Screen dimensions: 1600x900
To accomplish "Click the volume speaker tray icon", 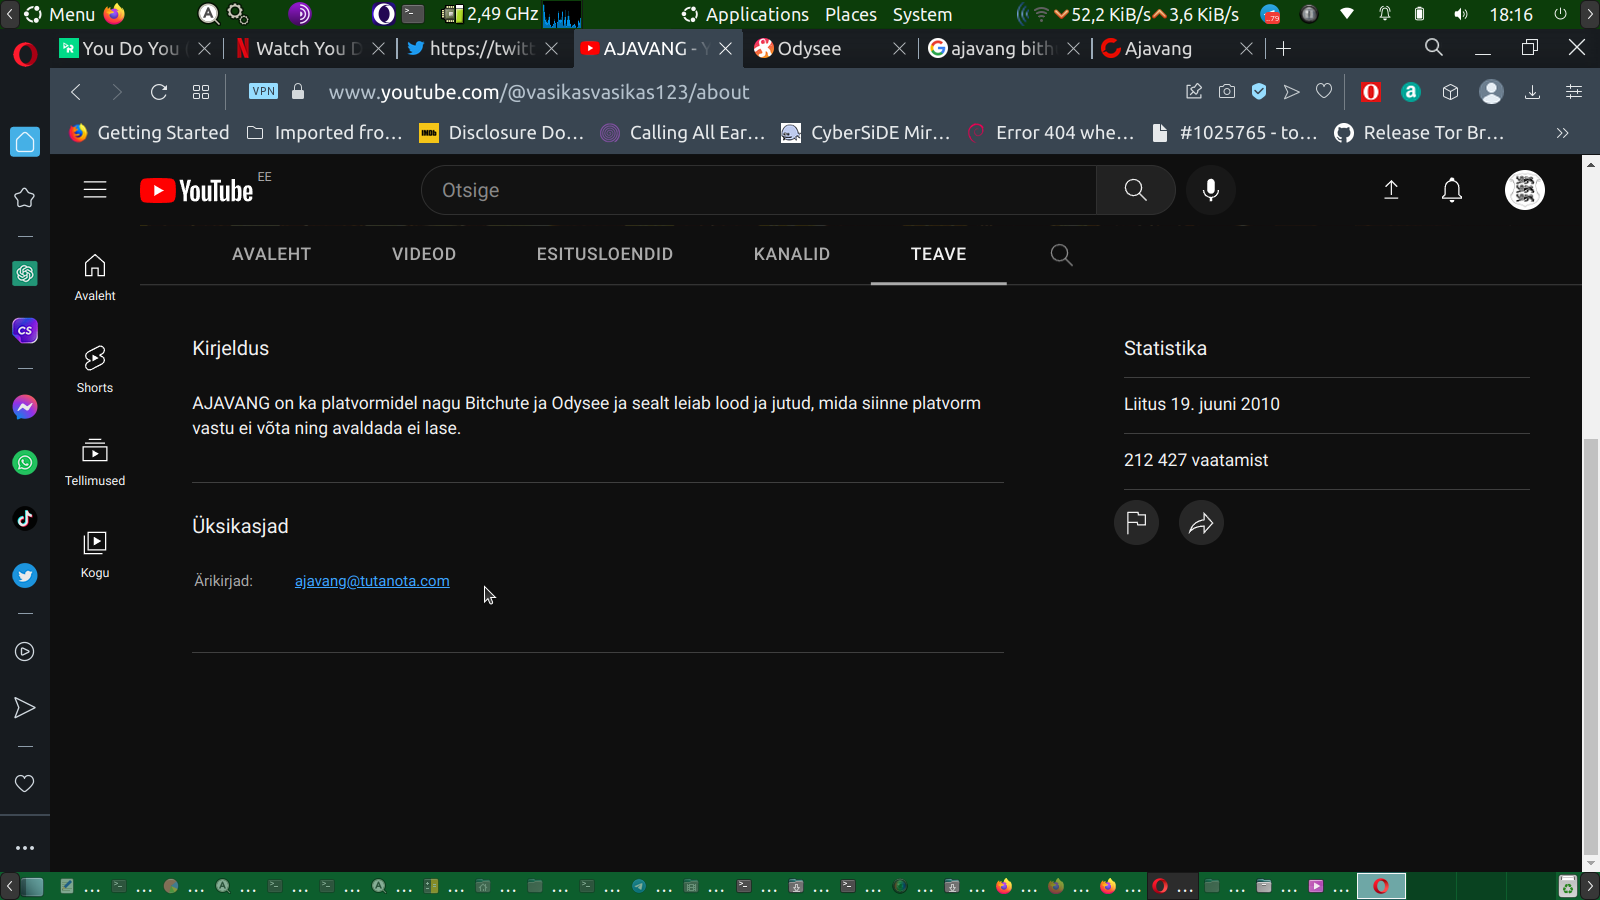I will (1461, 14).
